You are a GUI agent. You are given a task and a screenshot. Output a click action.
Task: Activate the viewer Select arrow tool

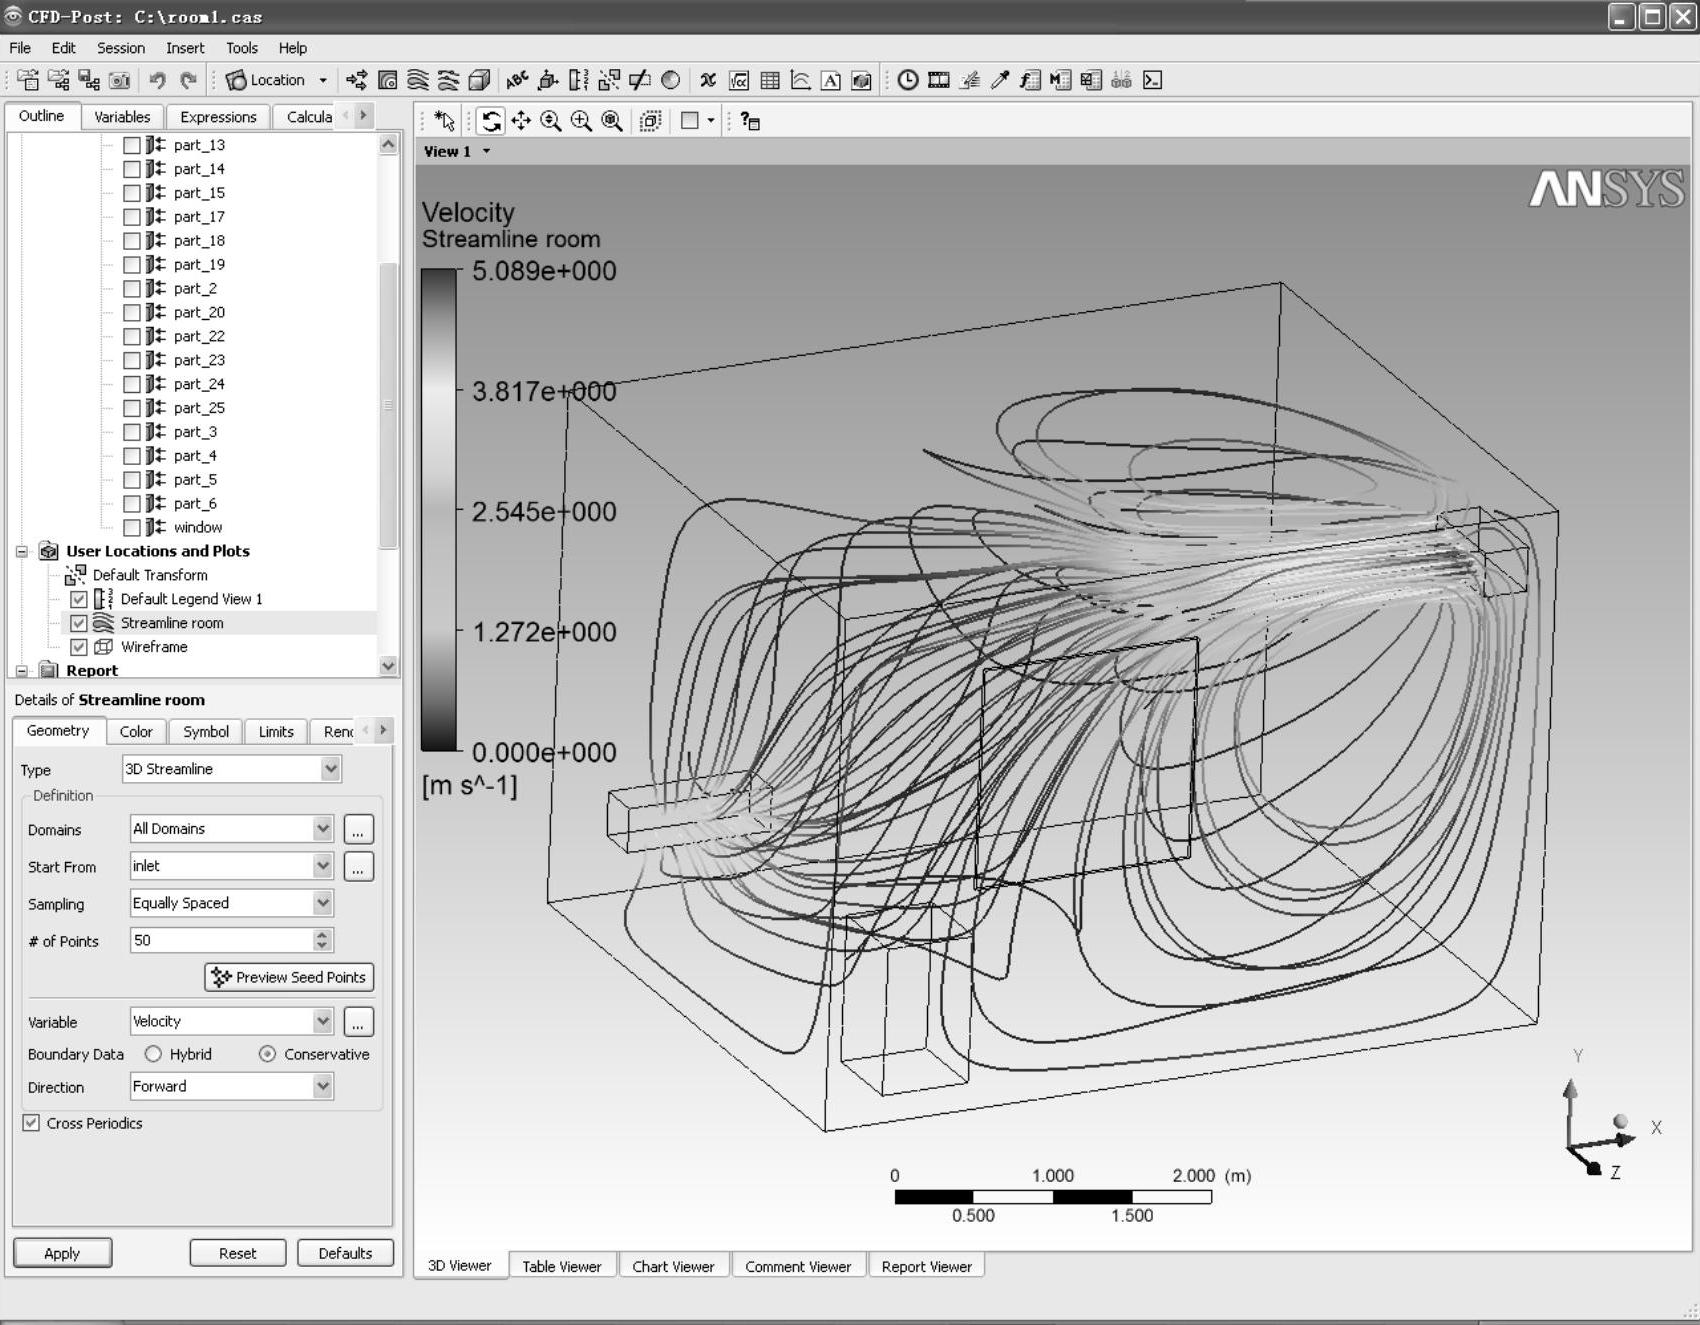pyautogui.click(x=445, y=121)
